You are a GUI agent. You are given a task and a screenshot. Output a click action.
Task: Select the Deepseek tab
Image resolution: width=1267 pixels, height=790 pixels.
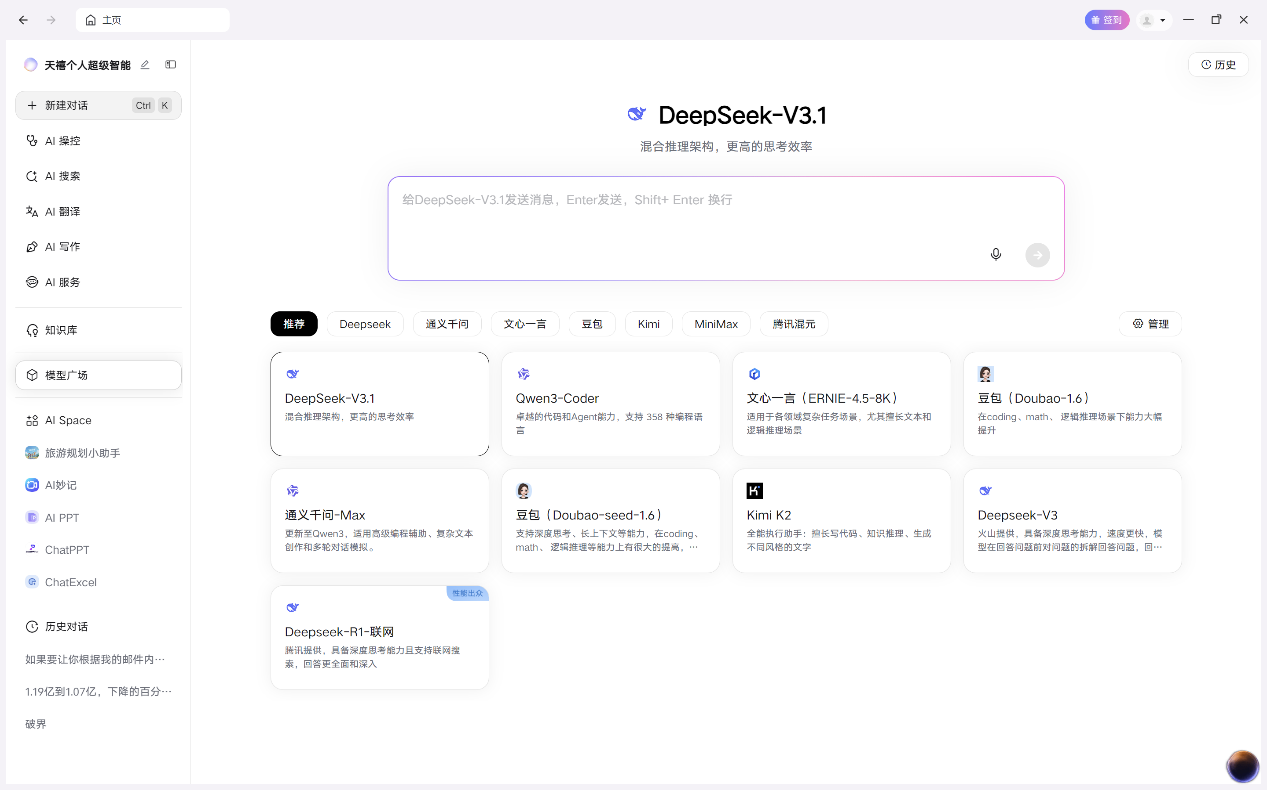pos(365,324)
